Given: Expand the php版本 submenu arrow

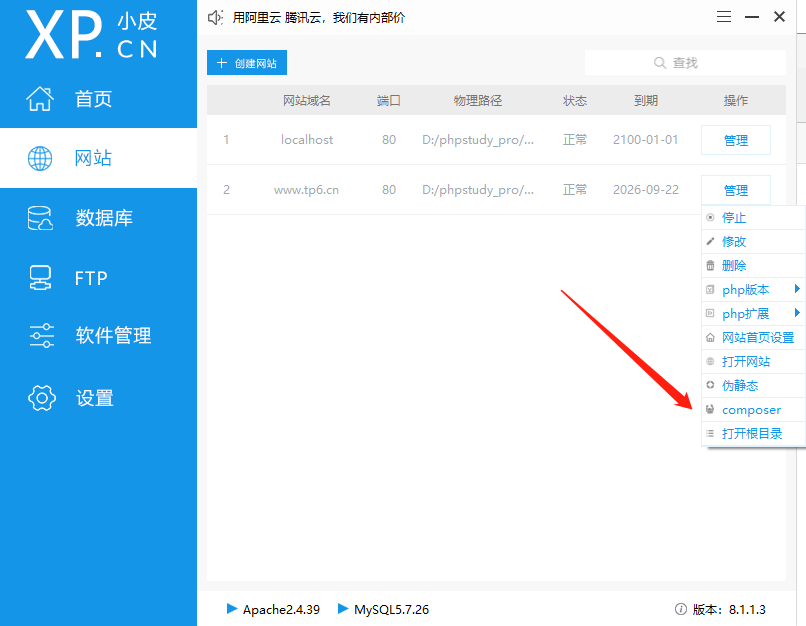Looking at the screenshot, I should (x=797, y=289).
